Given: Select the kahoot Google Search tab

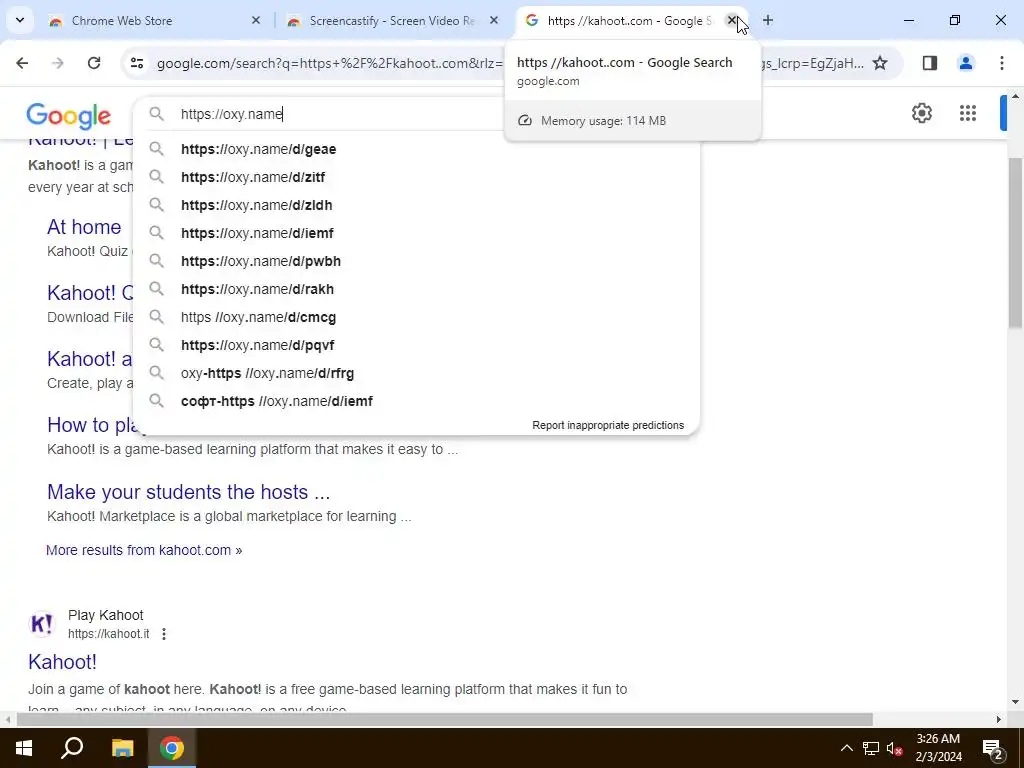Looking at the screenshot, I should coord(630,21).
